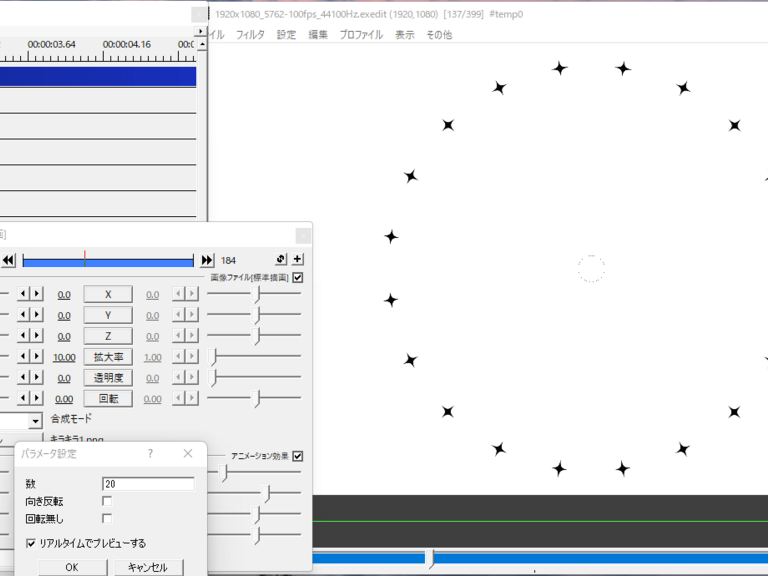Viewport: 768px width, 576px height.
Task: Jump to previous keyframe with rewind button
Action: pos(8,260)
